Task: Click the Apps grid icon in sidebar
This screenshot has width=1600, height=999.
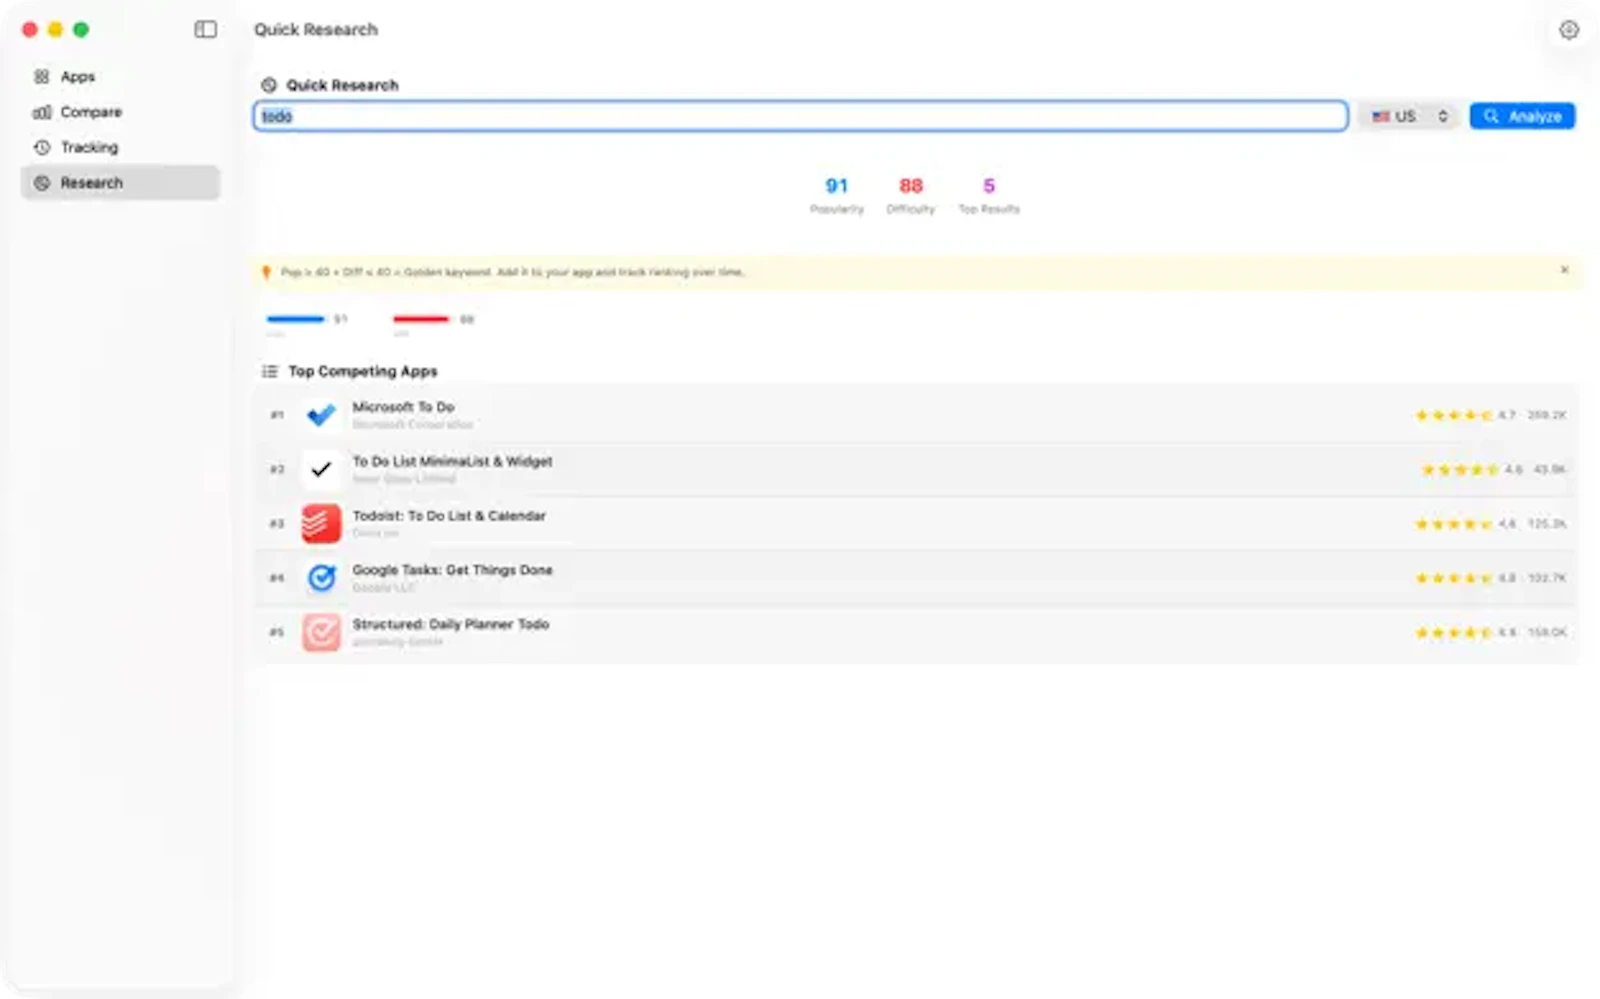Action: coord(42,77)
